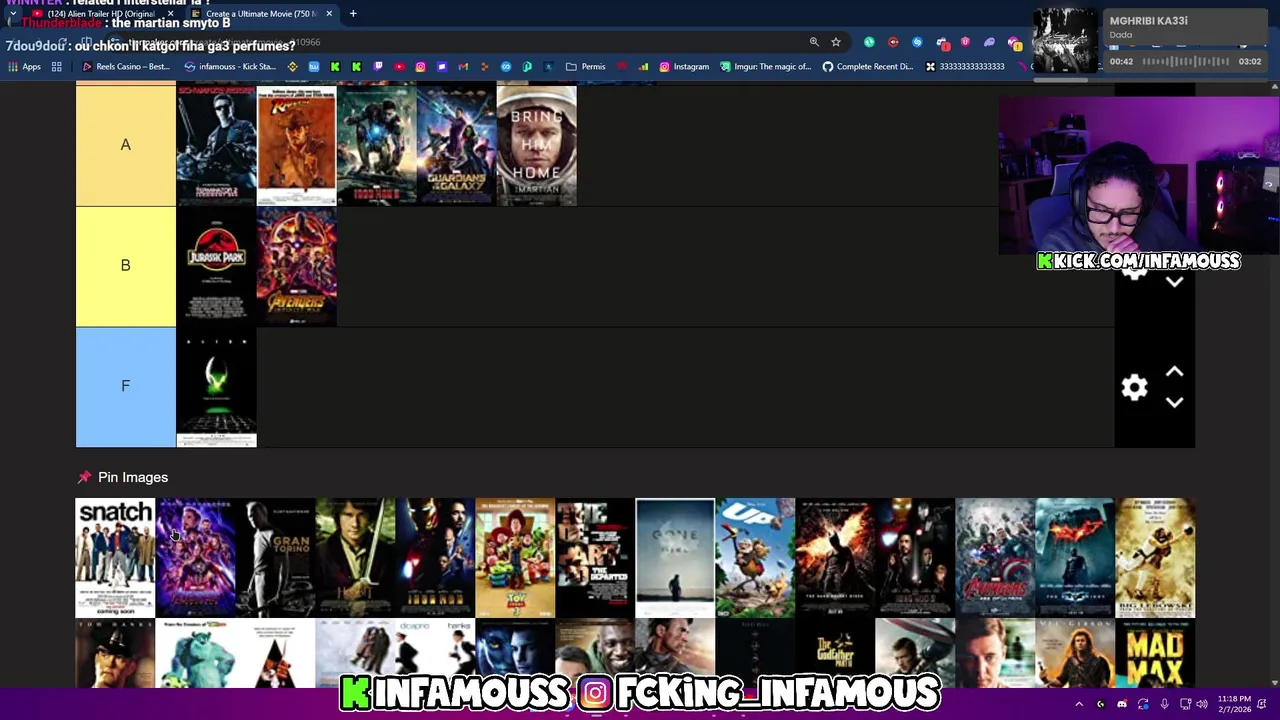
Task: Open a new browser tab
Action: click(353, 14)
